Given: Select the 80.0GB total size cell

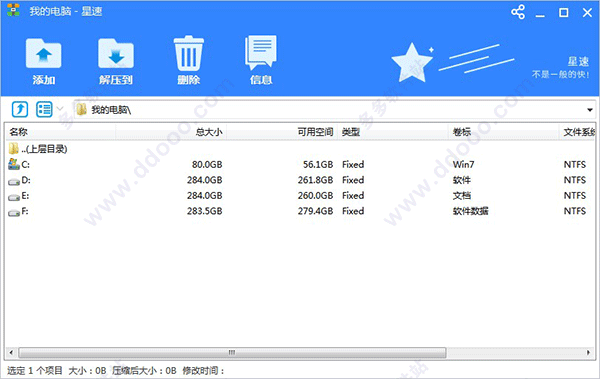Looking at the screenshot, I should point(207,165).
